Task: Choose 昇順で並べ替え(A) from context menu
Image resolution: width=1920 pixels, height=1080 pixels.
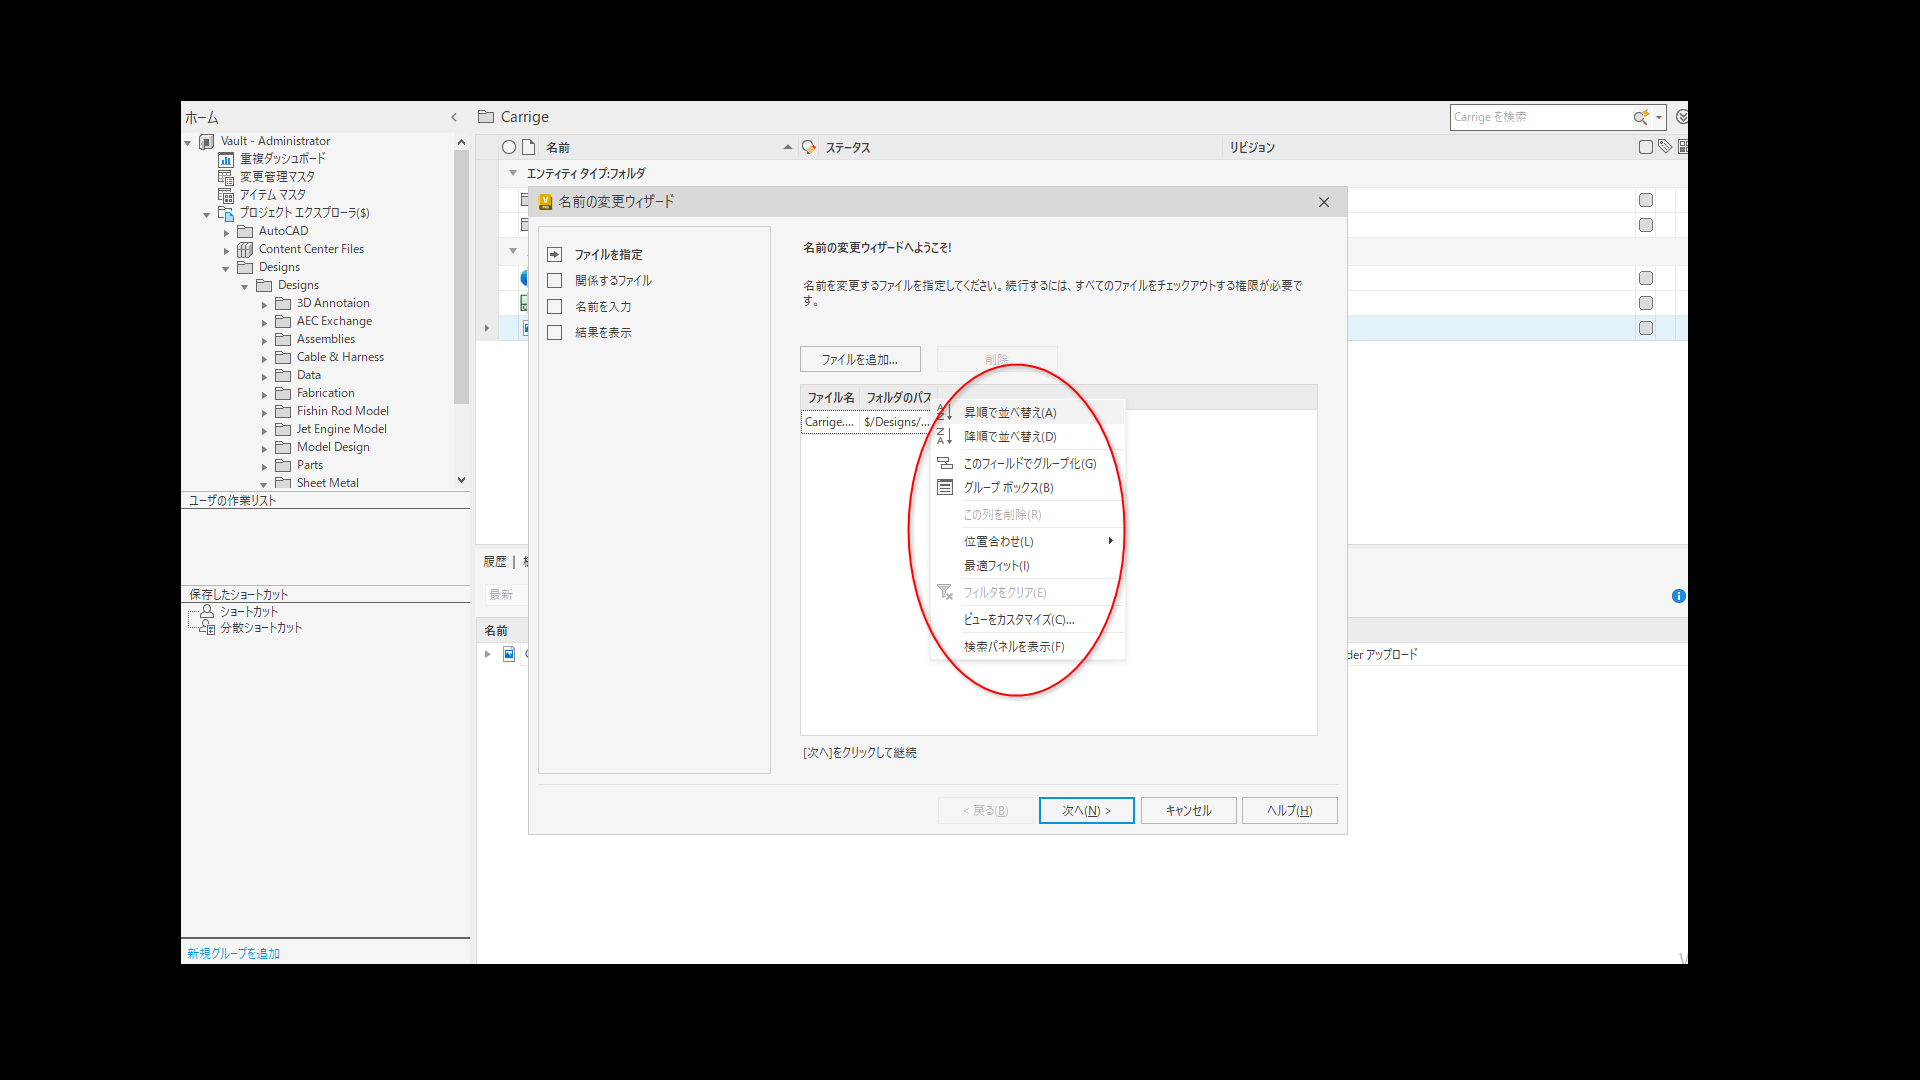Action: [1010, 412]
